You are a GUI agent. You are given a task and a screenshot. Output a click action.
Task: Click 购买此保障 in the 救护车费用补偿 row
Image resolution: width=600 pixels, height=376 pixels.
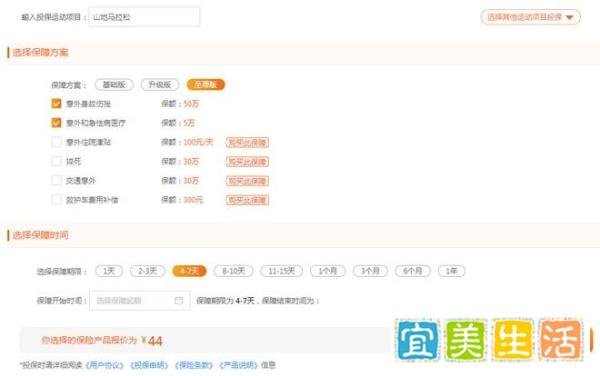247,200
